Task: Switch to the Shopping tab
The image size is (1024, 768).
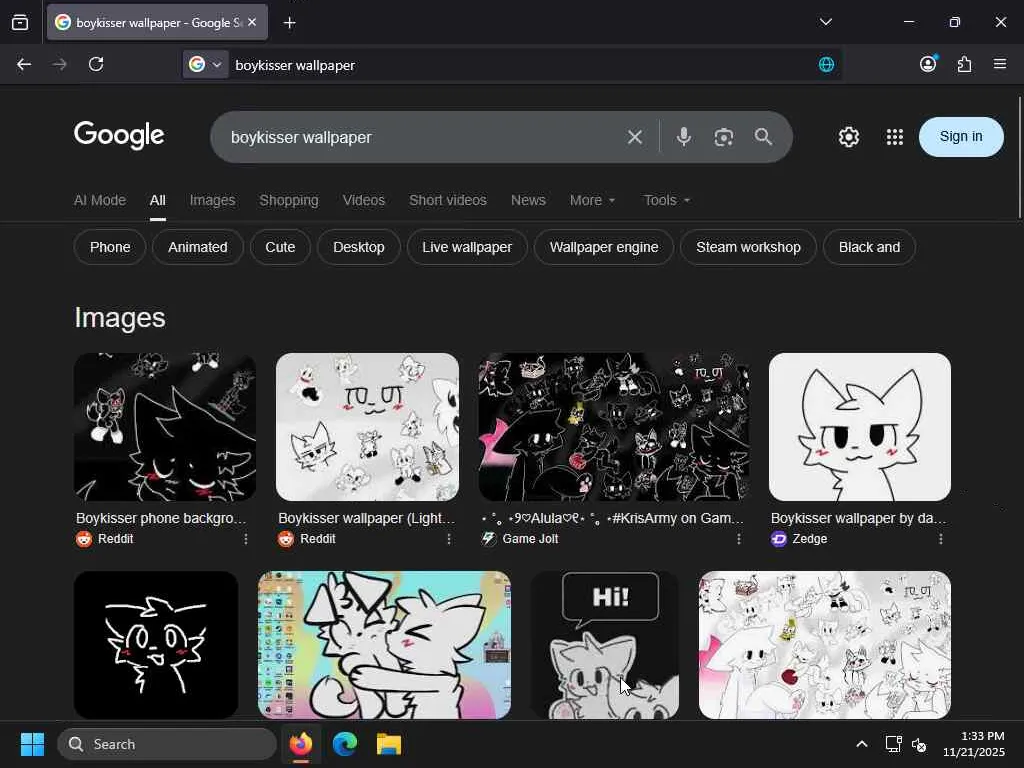Action: (289, 200)
